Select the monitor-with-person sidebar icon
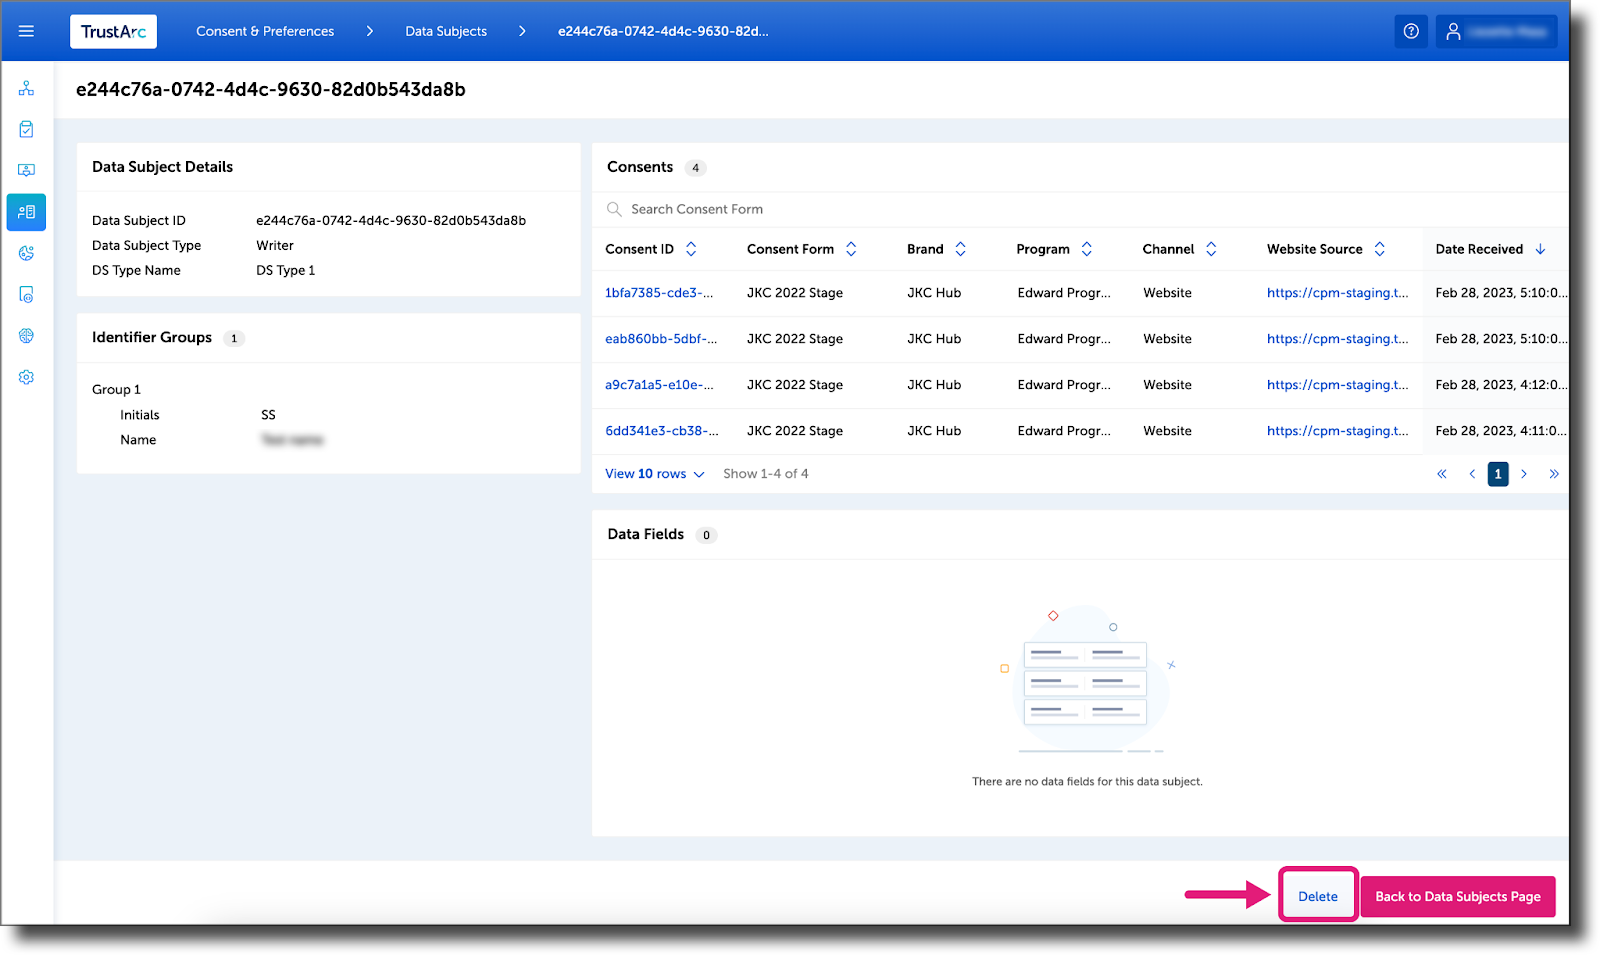 tap(26, 170)
